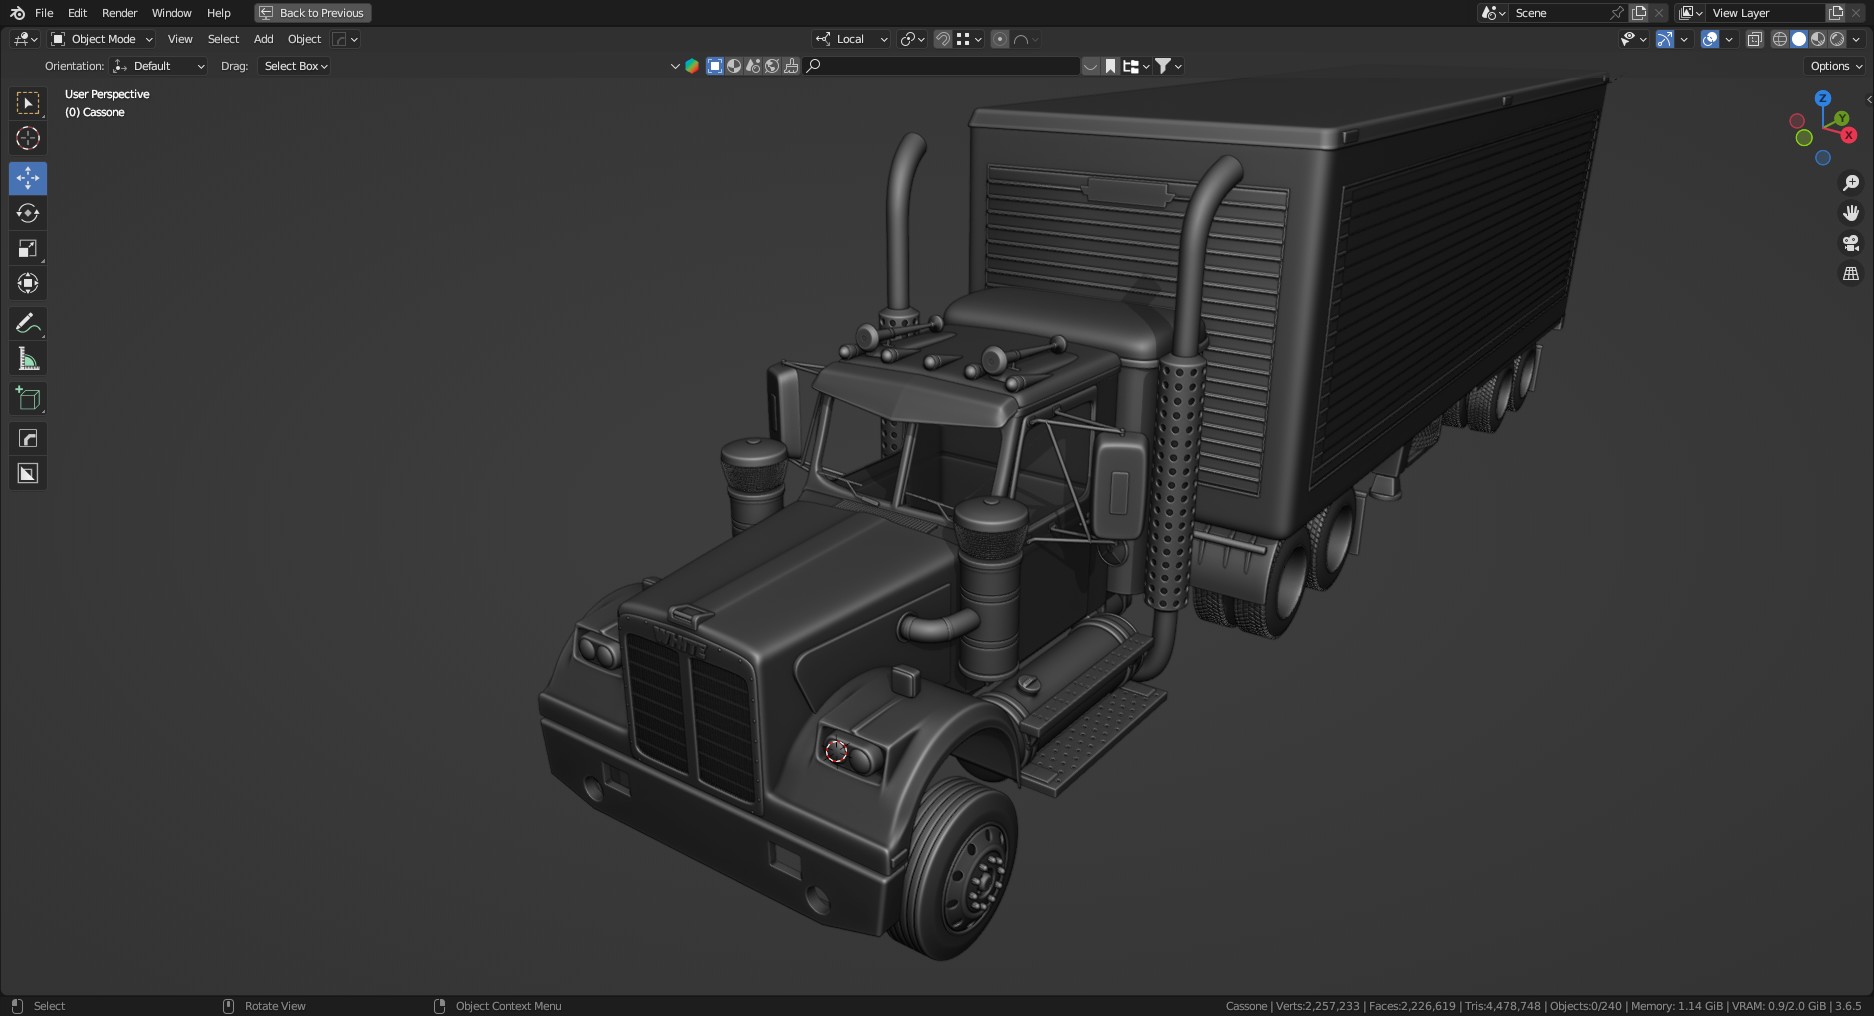This screenshot has height=1016, width=1874.
Task: Click the rounded-corner tool above bottom icon
Action: [28, 438]
